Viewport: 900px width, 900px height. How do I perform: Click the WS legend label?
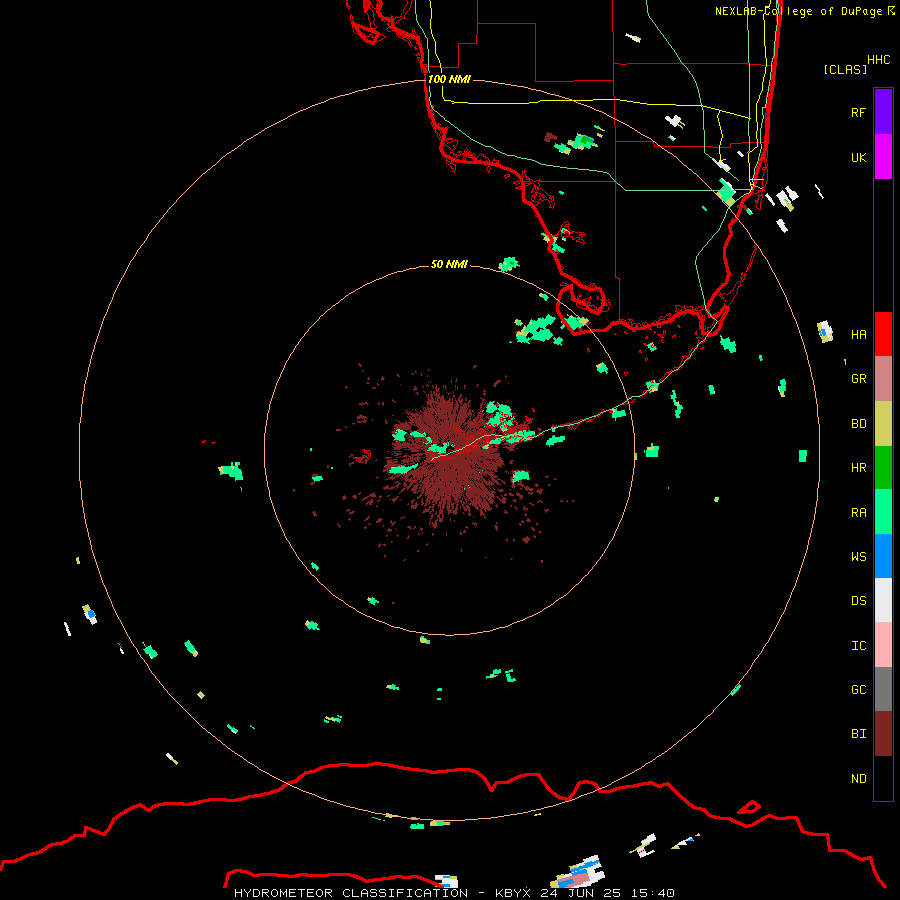click(858, 556)
